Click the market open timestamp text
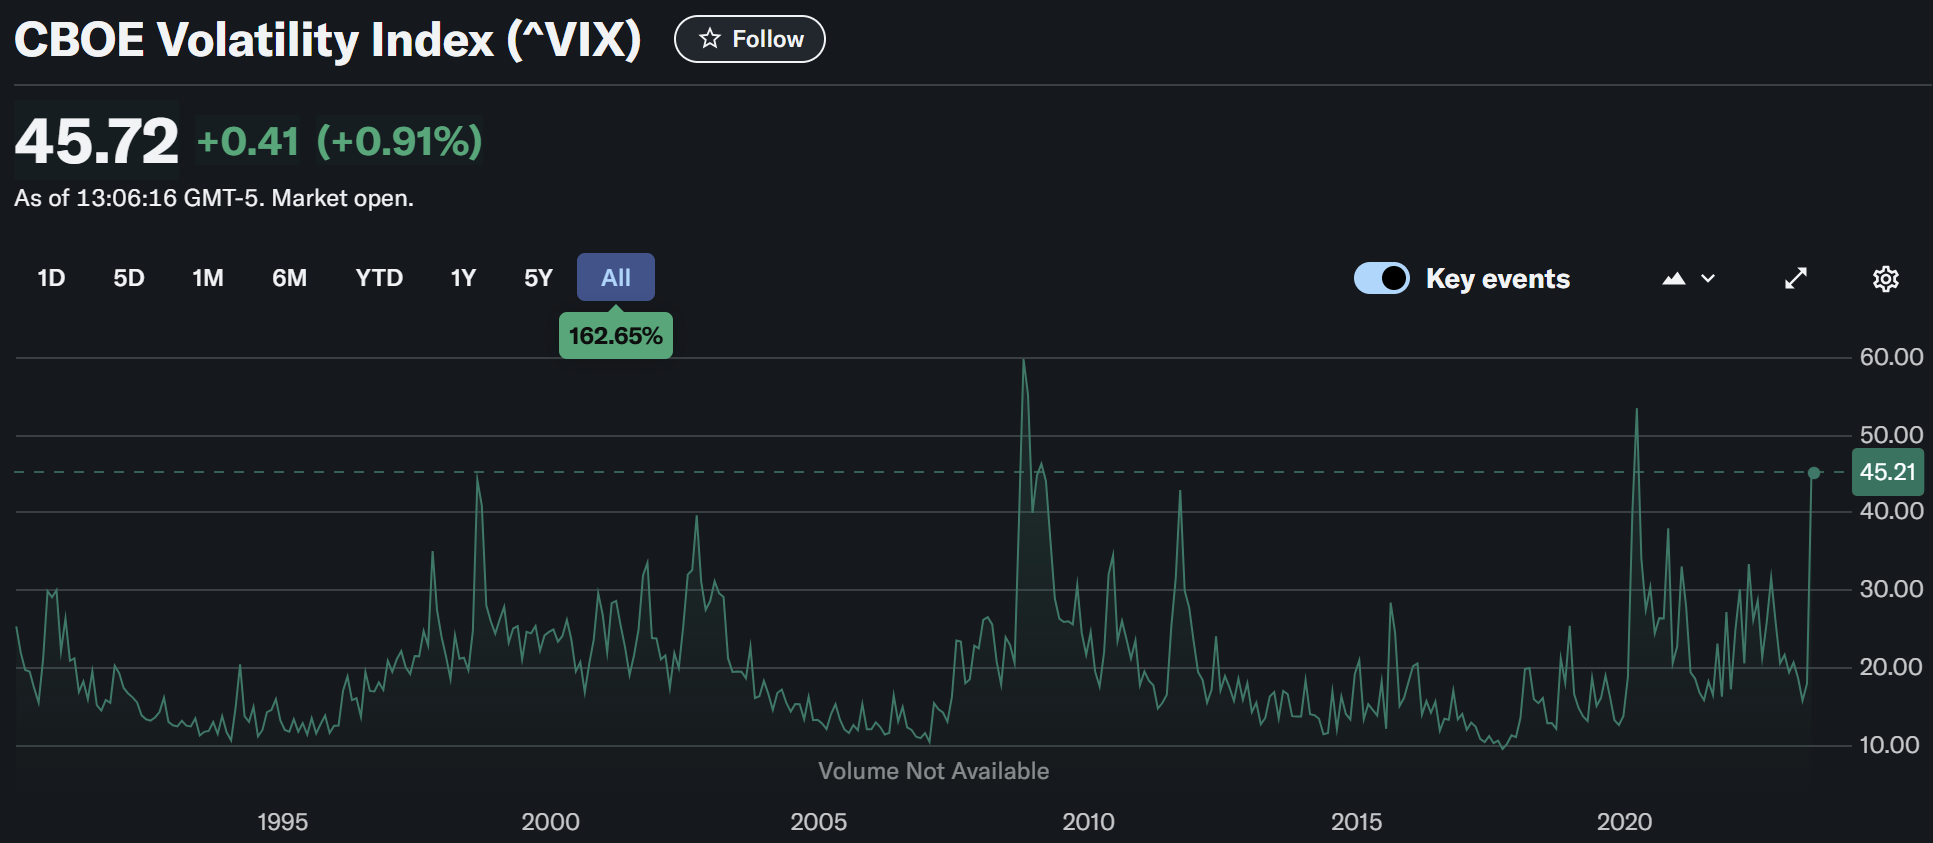1933x843 pixels. 214,198
